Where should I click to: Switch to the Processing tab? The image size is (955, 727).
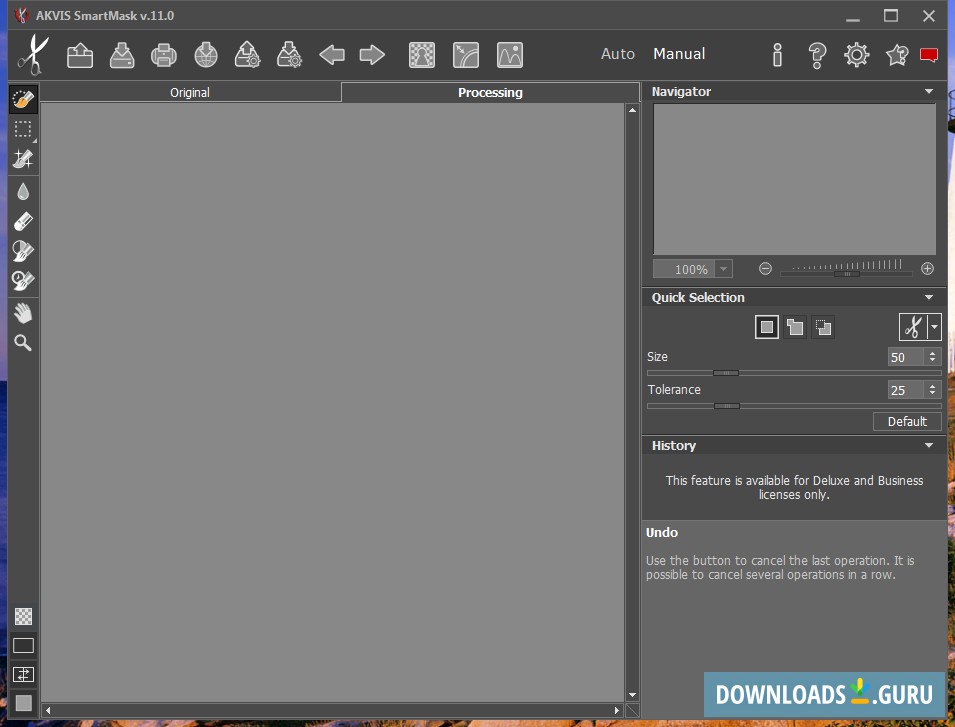coord(490,92)
